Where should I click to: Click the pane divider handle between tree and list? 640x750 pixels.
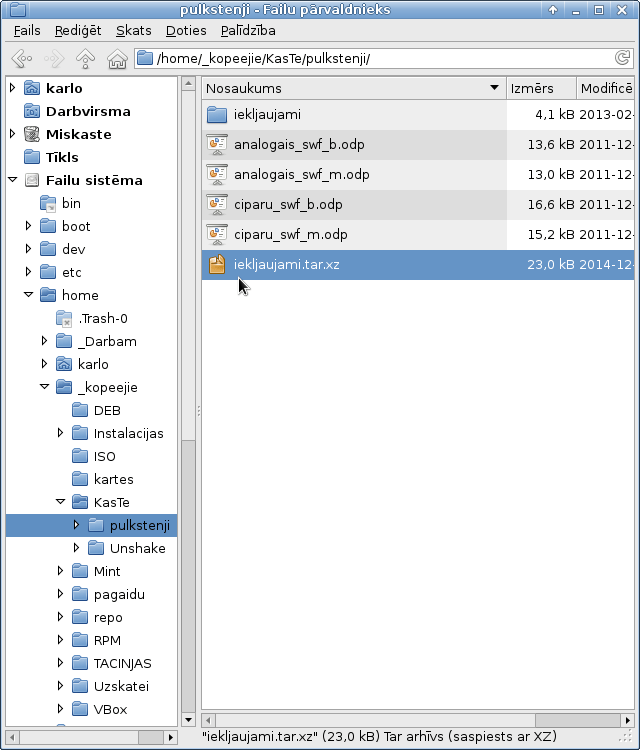pos(199,411)
